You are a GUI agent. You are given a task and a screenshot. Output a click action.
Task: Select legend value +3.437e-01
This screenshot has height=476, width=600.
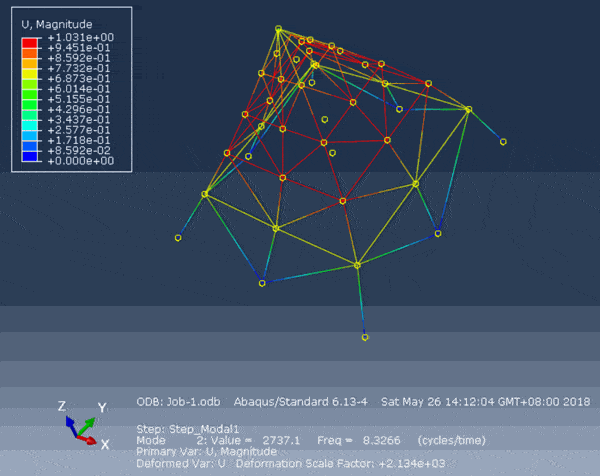click(x=78, y=120)
